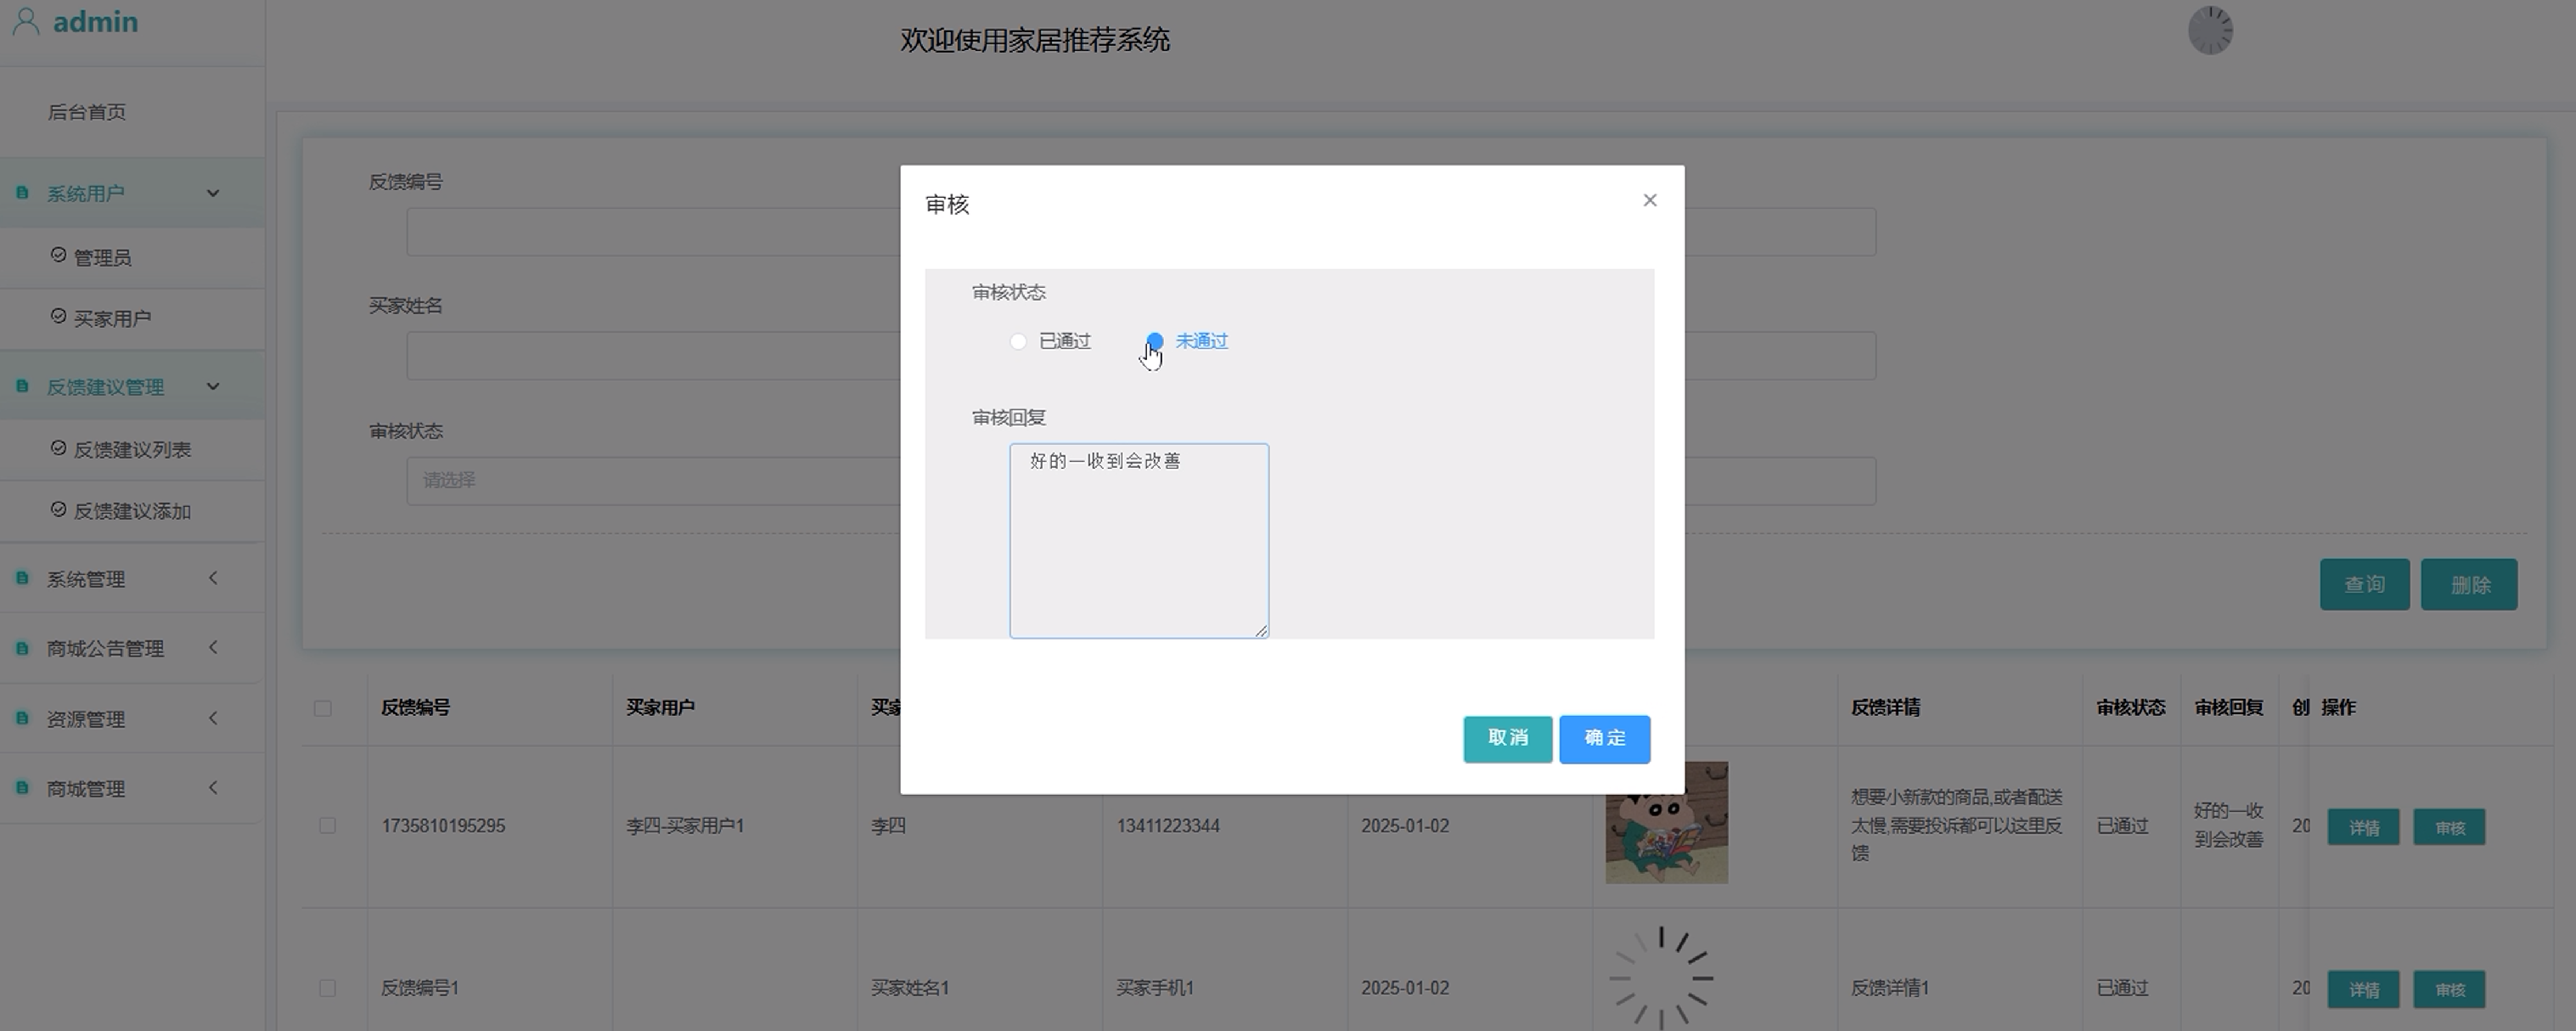Screen dimensions: 2576x1031
Task: Click the 资源管理 sidebar icon
Action: [22, 719]
